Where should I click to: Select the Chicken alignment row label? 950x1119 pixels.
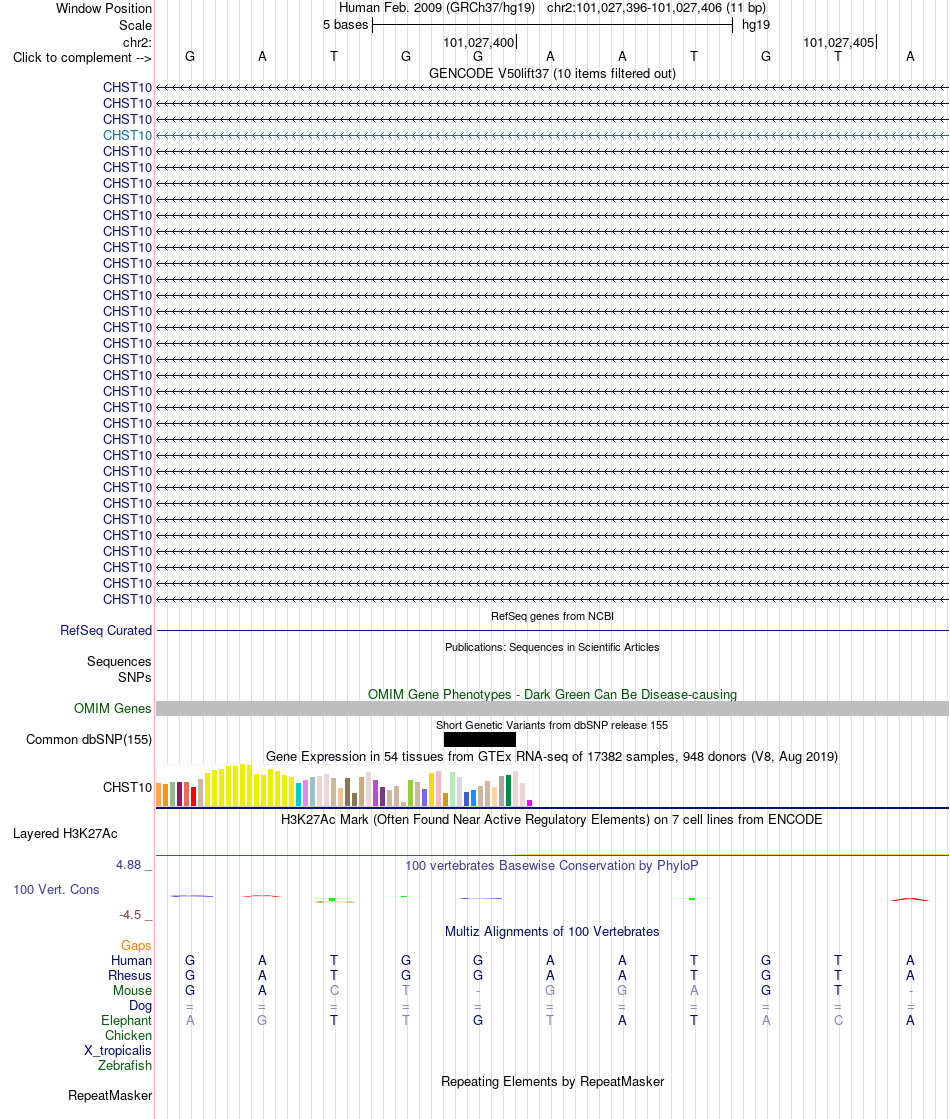click(x=128, y=1036)
